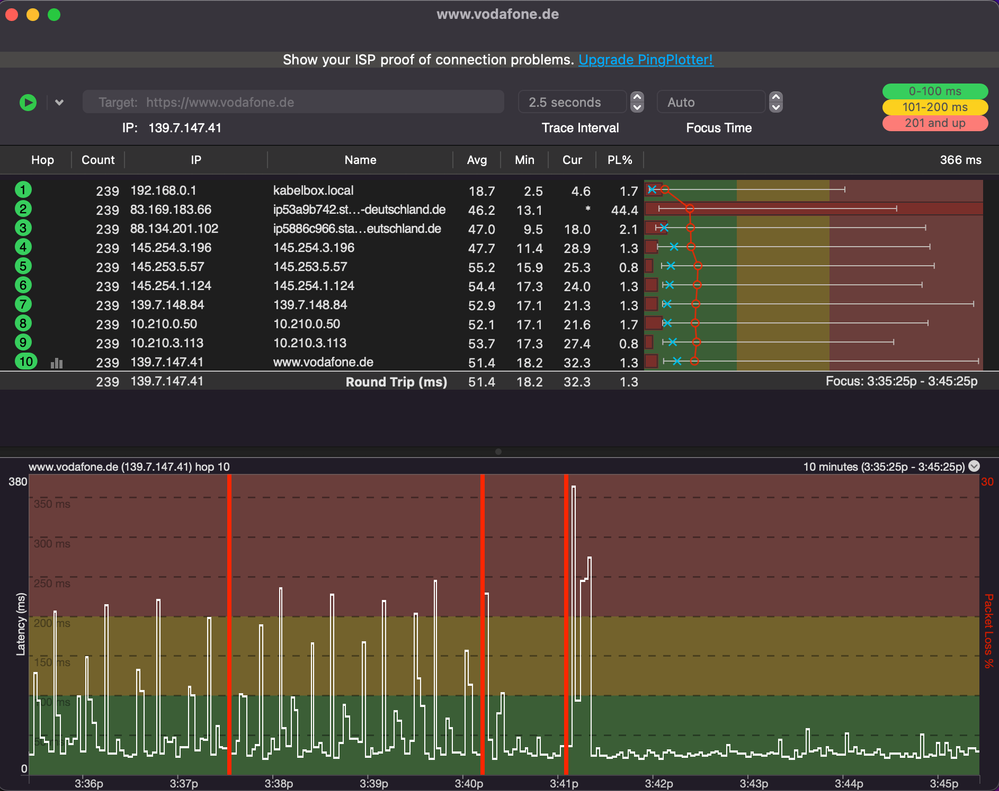
Task: Select the www.vodafone.de name in hop 10
Action: coord(323,362)
